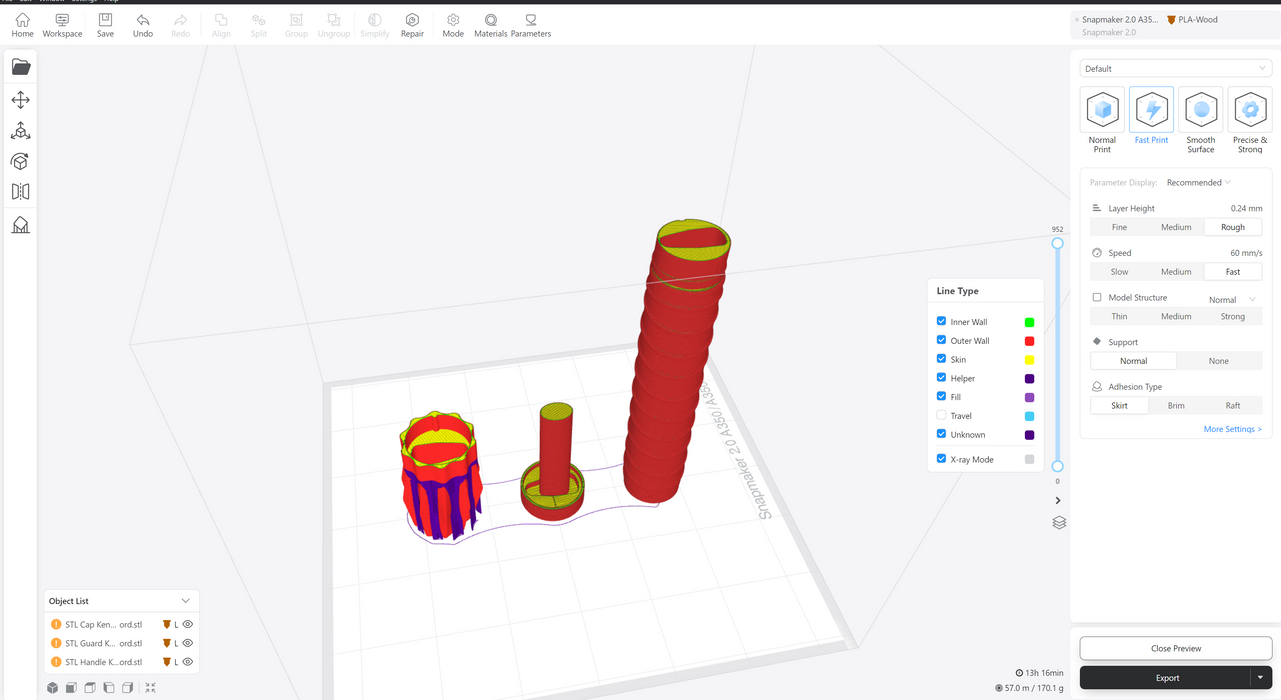Open the More Settings link

(x=1232, y=429)
